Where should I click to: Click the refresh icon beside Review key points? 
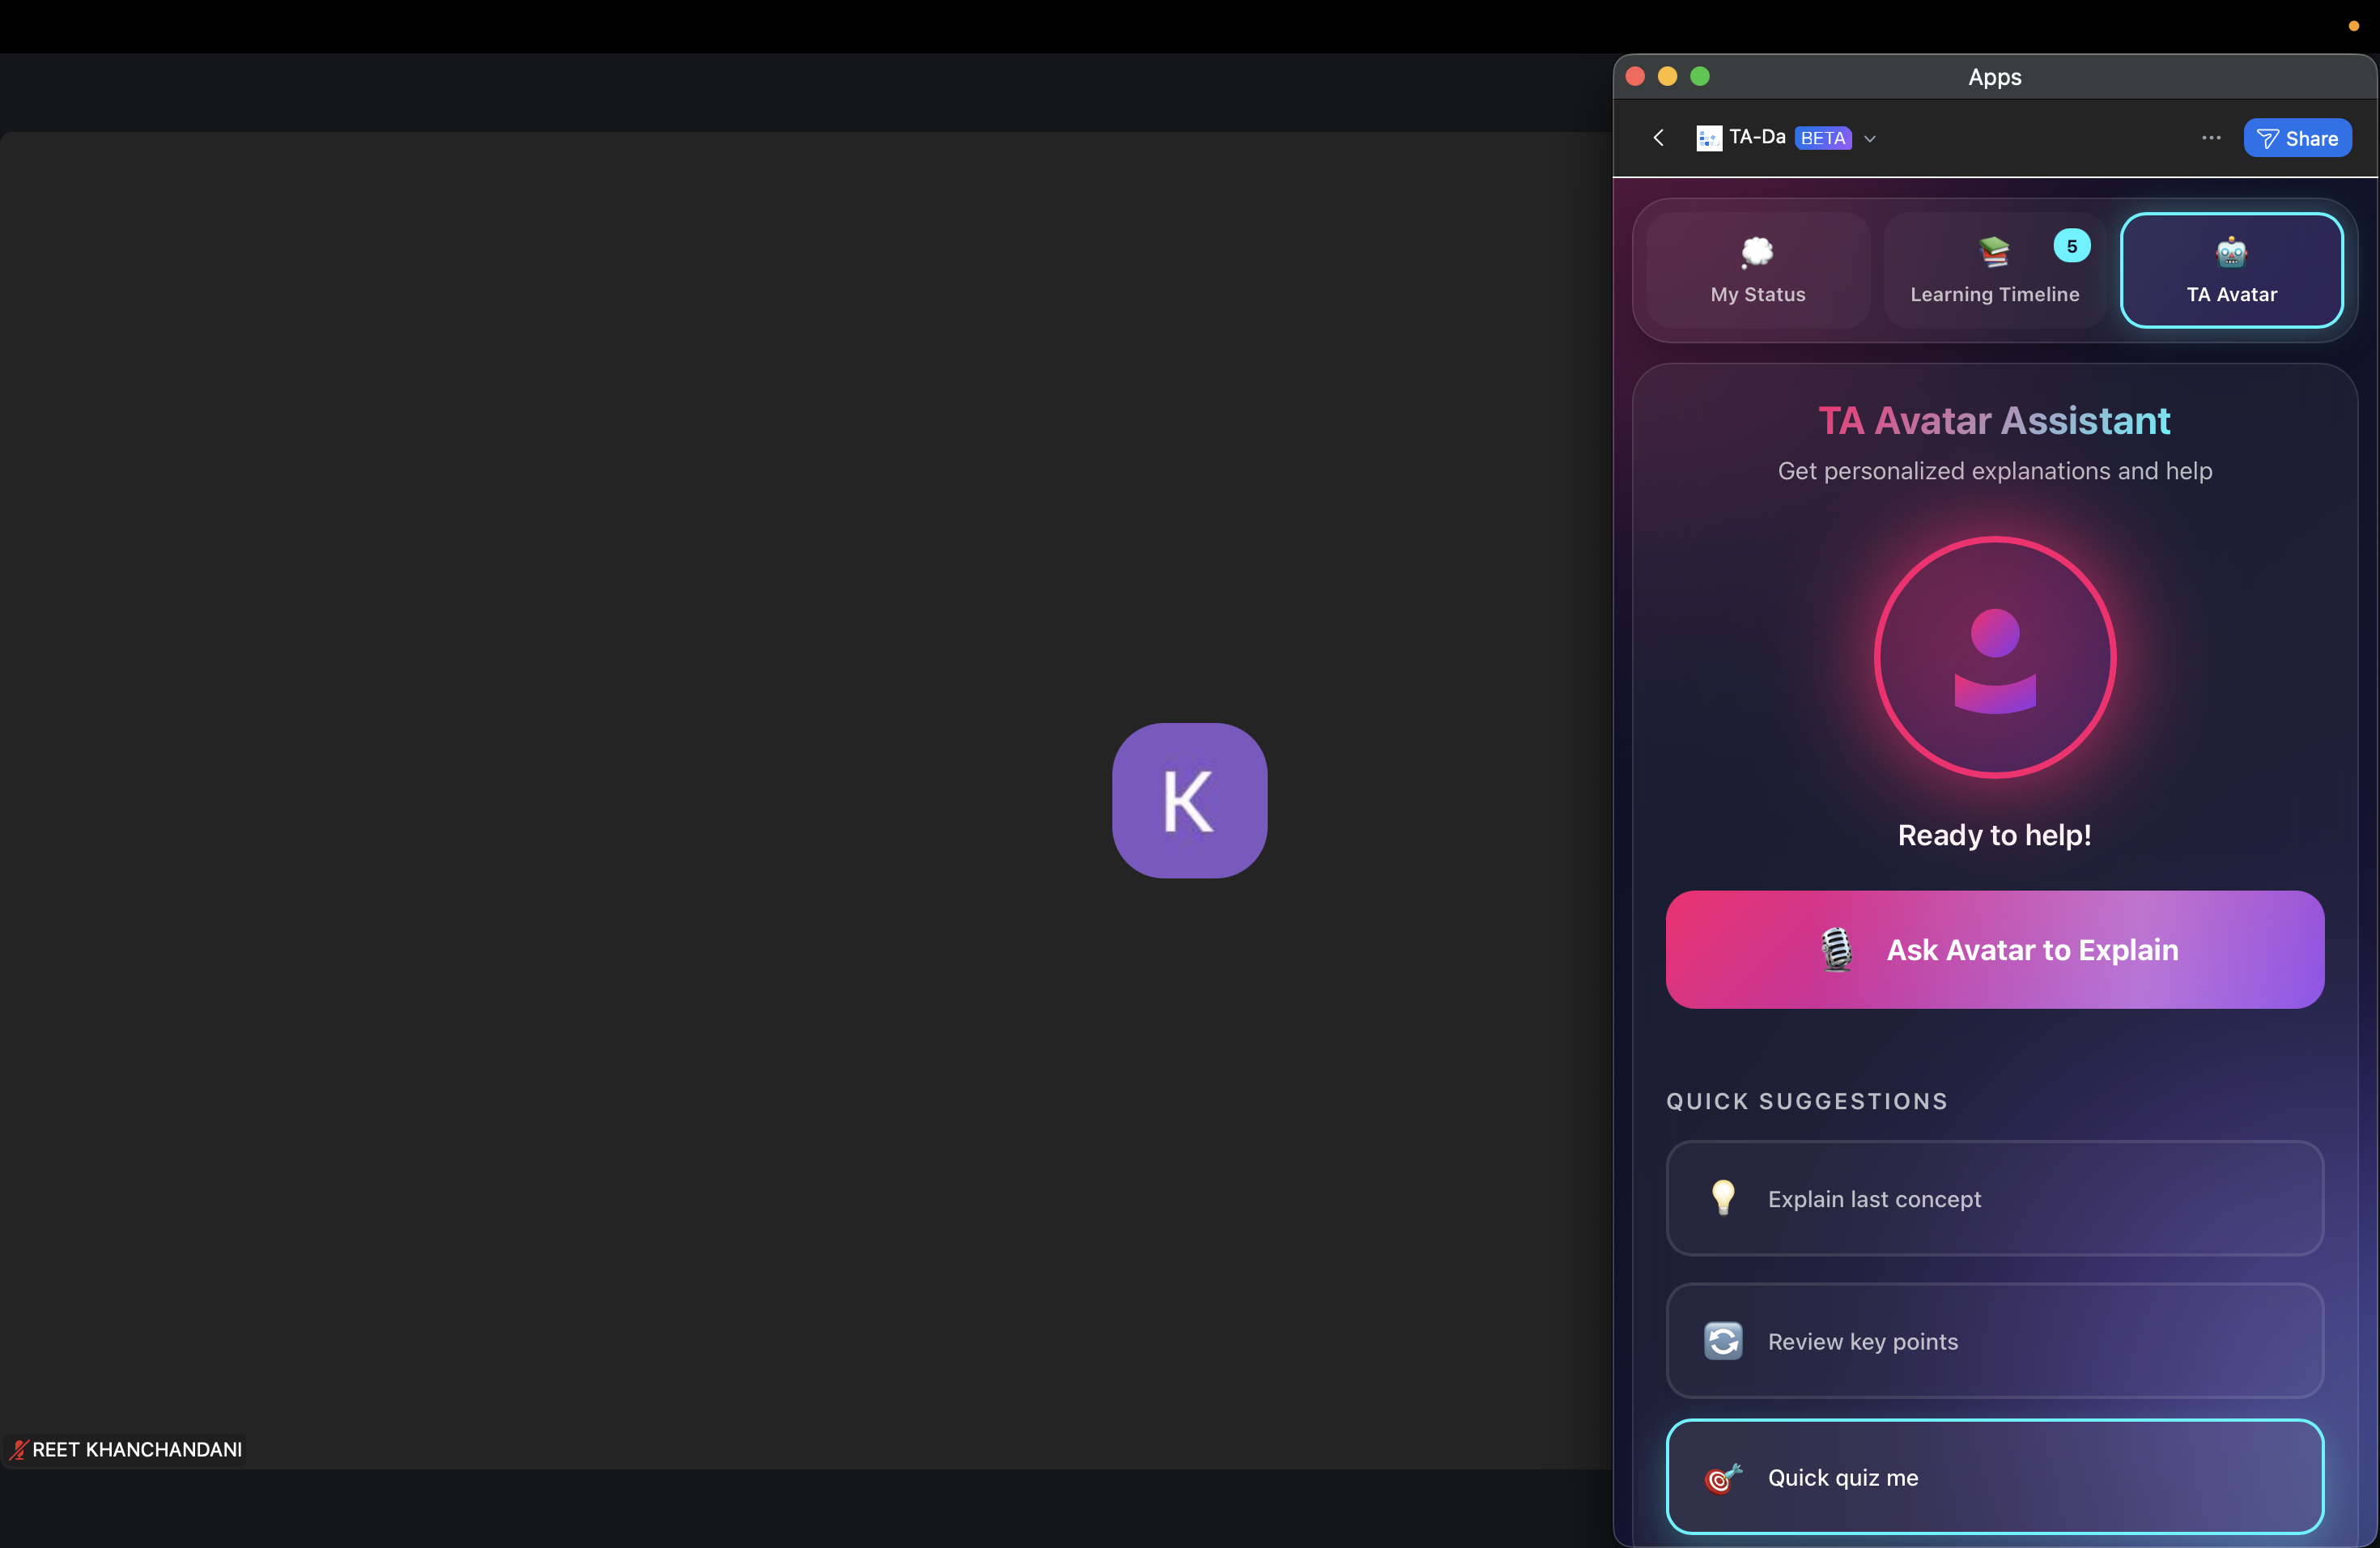(x=1722, y=1340)
